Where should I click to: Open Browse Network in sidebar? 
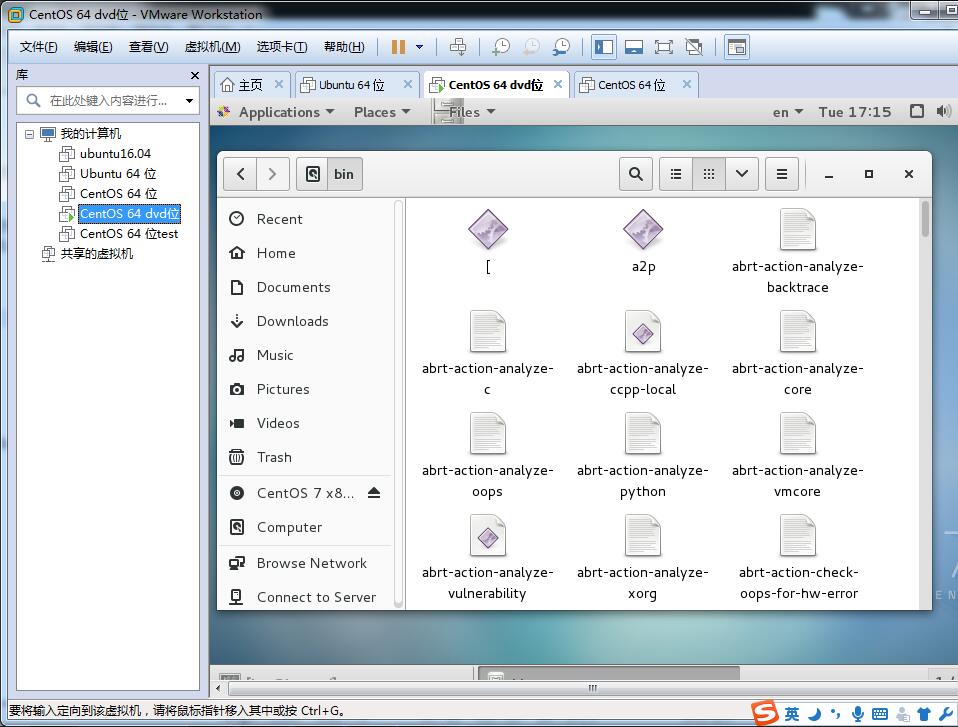pyautogui.click(x=305, y=563)
